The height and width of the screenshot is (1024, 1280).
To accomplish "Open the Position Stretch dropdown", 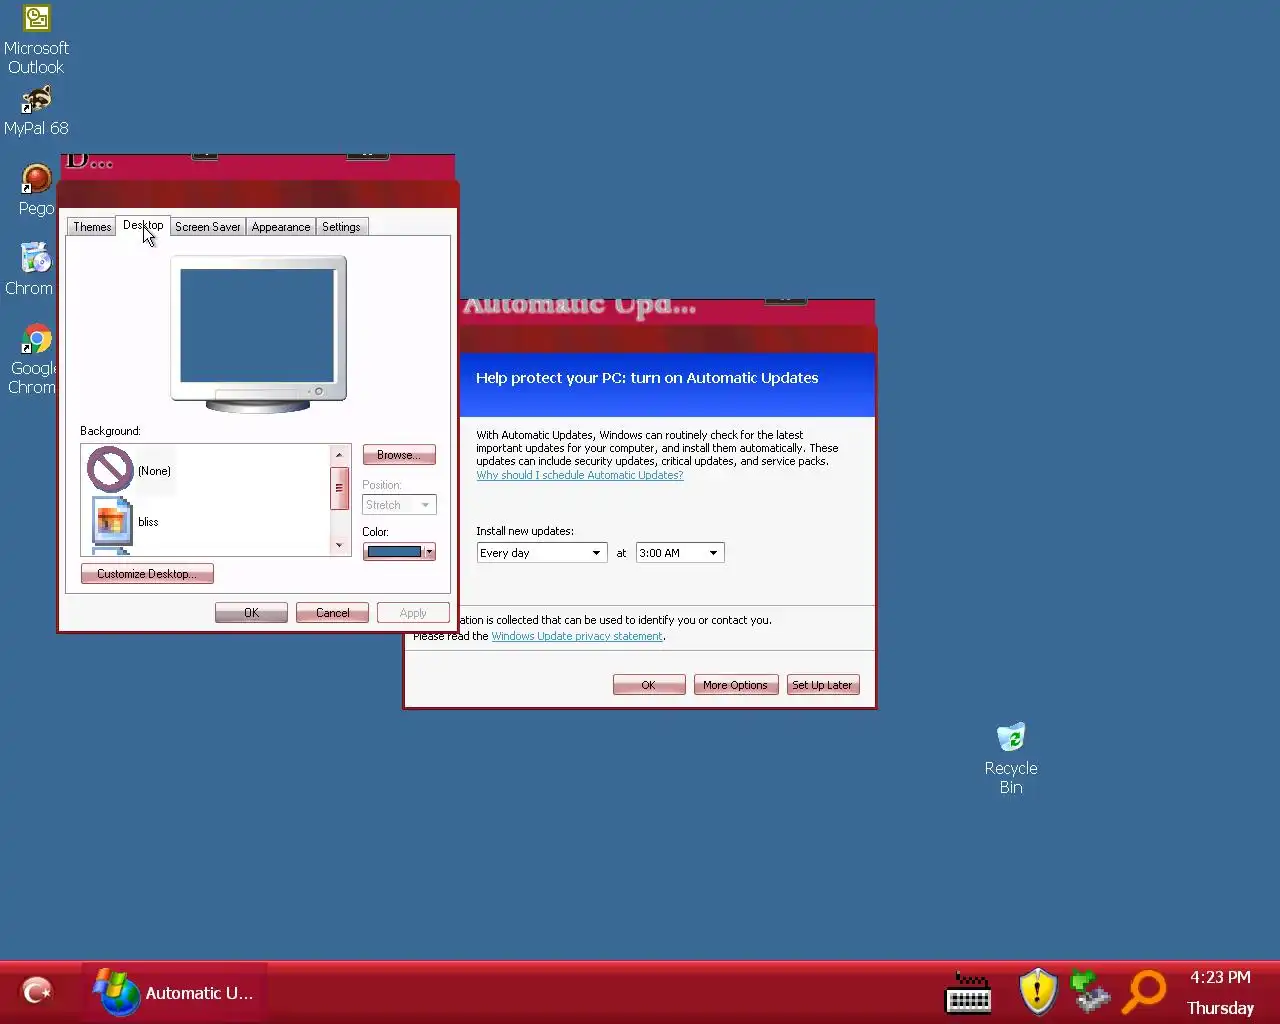I will [x=399, y=505].
